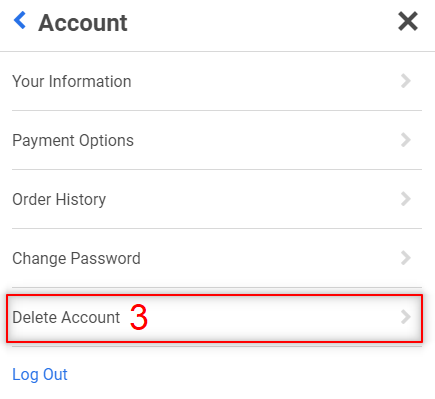View the Order History menu label
Image resolution: width=435 pixels, height=399 pixels.
point(59,199)
